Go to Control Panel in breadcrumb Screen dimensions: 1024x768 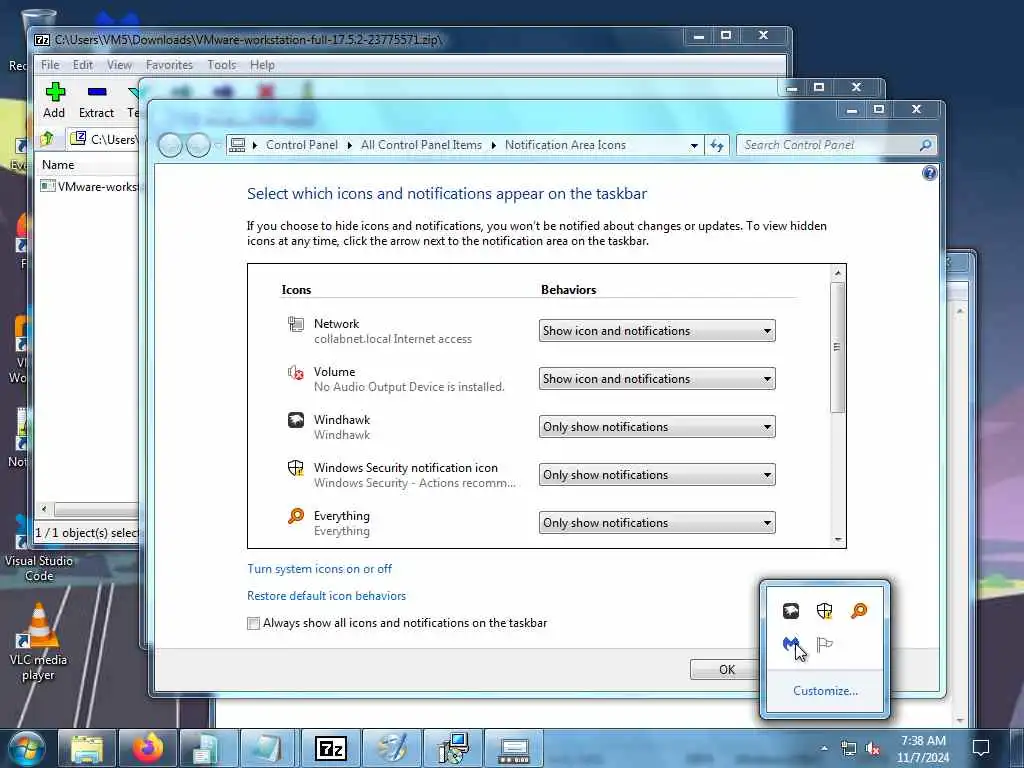[302, 145]
